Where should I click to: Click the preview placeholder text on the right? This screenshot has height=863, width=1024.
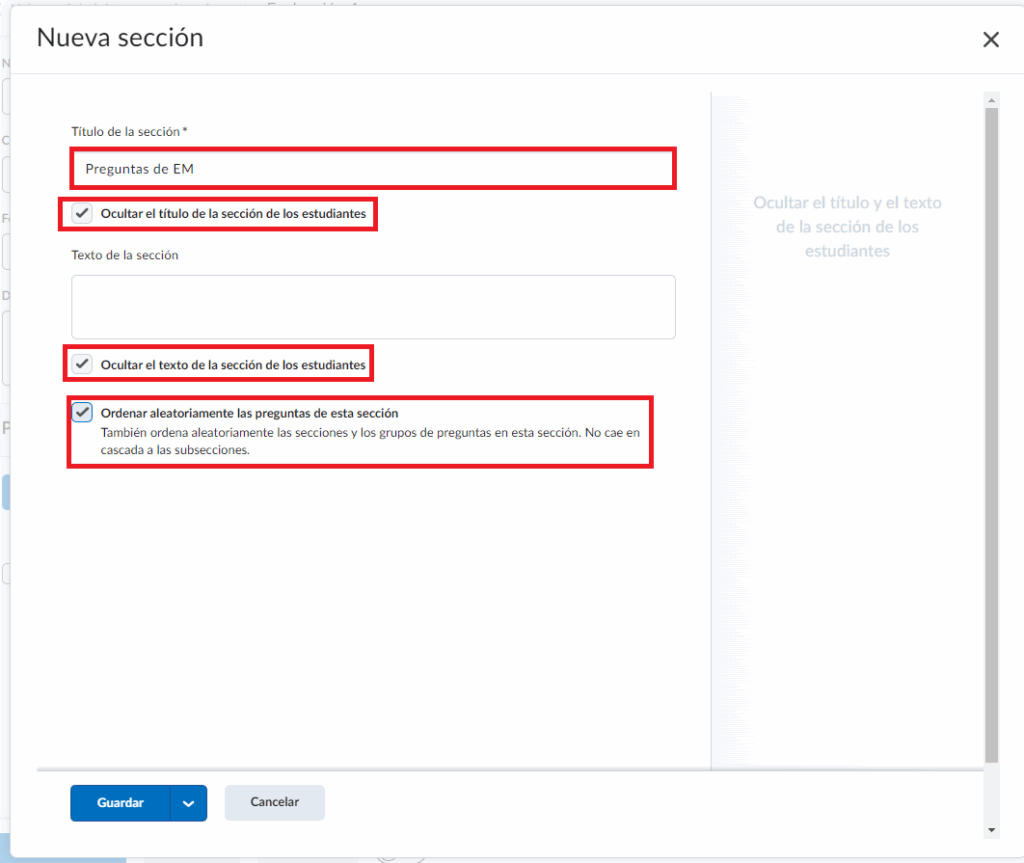847,227
